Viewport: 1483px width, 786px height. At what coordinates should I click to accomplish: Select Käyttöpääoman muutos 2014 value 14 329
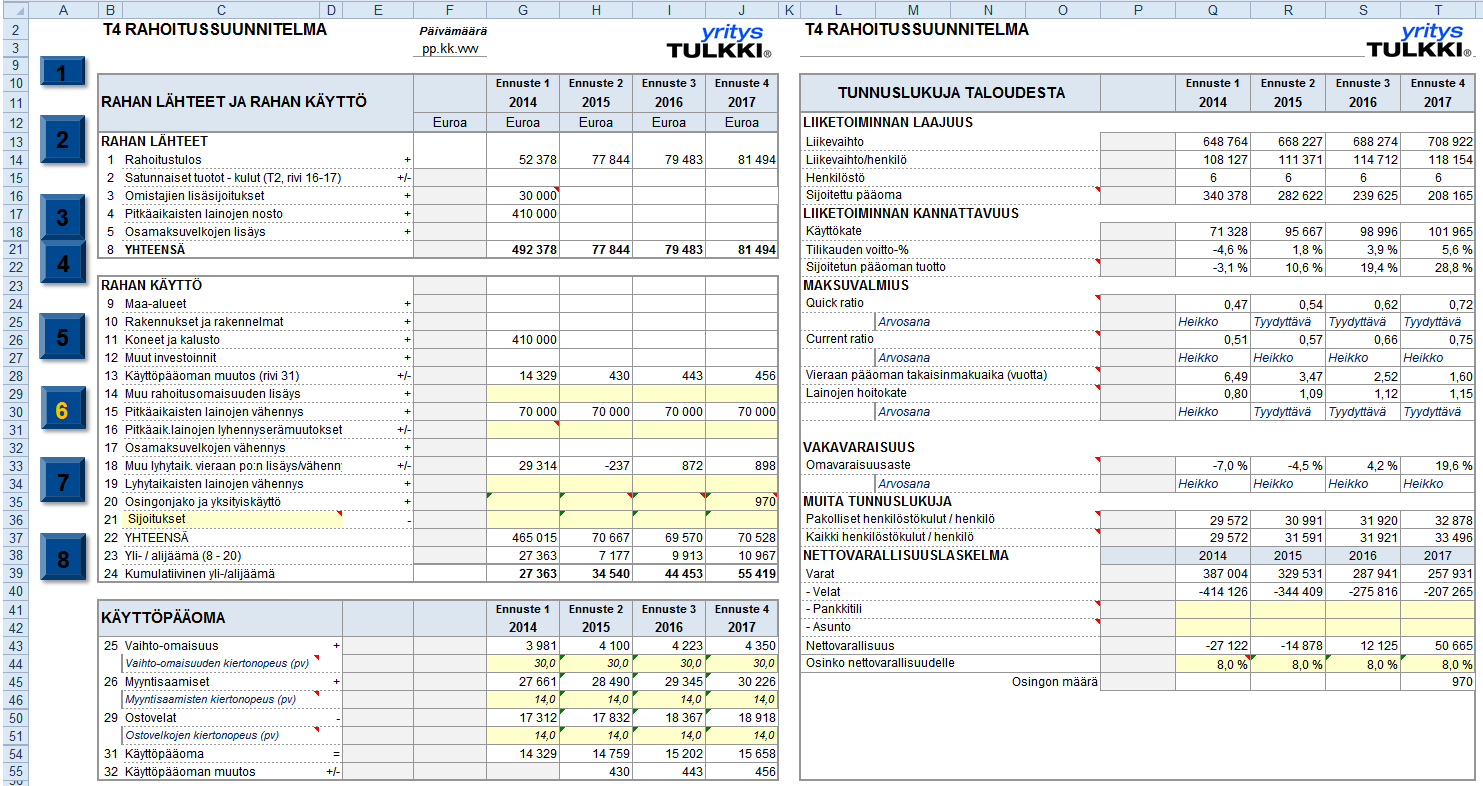523,375
